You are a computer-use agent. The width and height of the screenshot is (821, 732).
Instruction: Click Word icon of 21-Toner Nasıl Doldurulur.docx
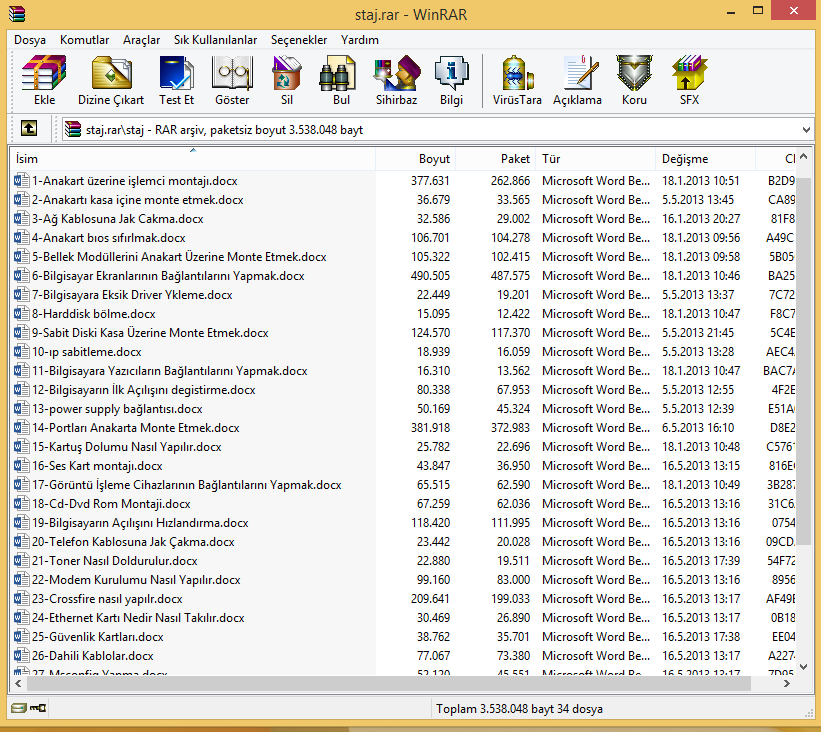[x=21, y=561]
